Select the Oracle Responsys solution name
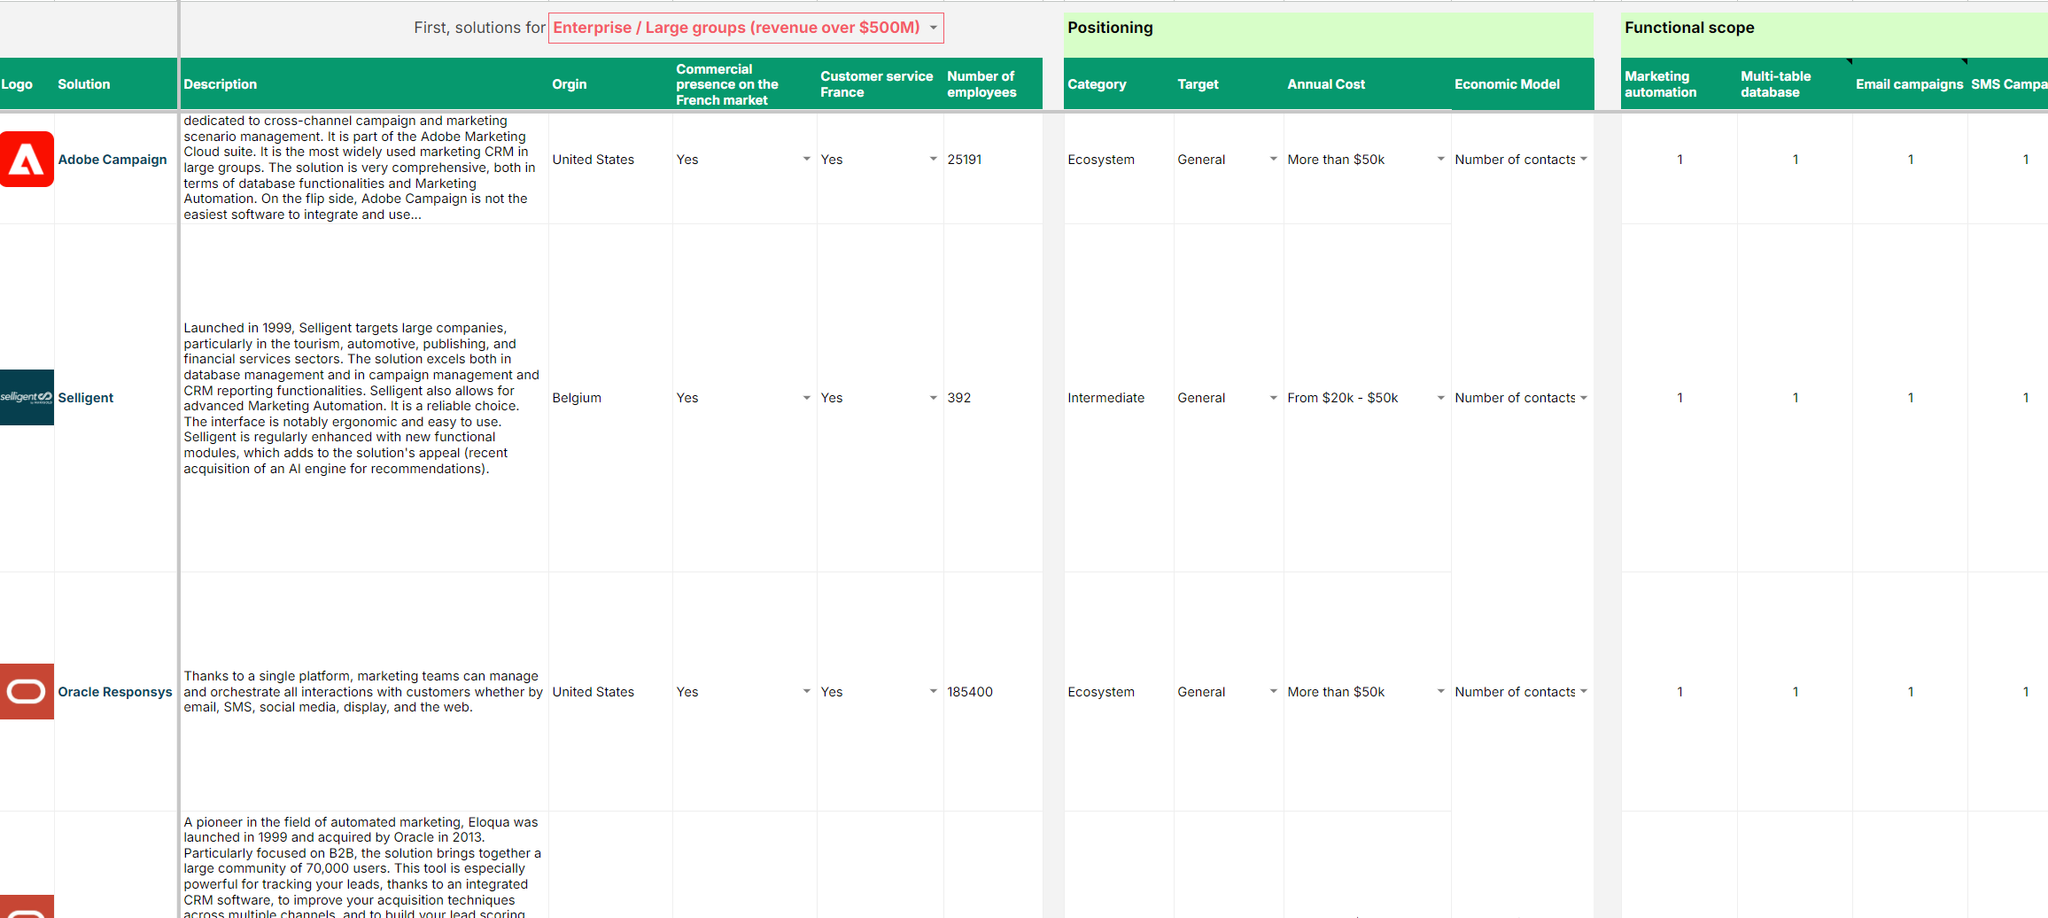This screenshot has height=918, width=2048. tap(115, 691)
